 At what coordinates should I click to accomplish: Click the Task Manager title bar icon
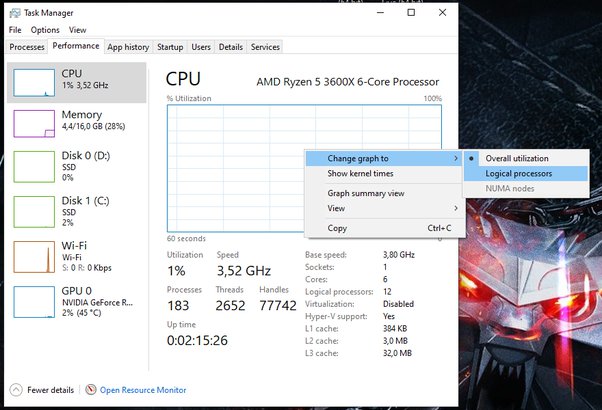[x=13, y=13]
